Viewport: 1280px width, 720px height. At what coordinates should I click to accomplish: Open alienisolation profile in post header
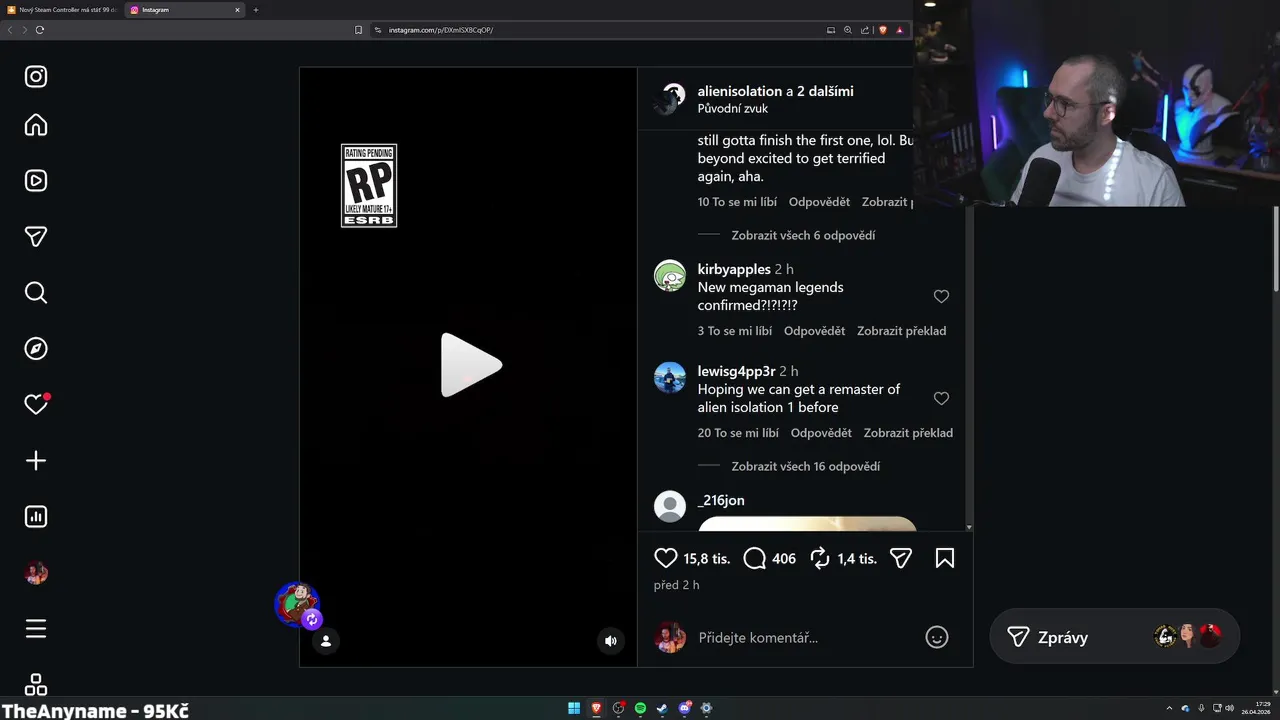[x=740, y=91]
